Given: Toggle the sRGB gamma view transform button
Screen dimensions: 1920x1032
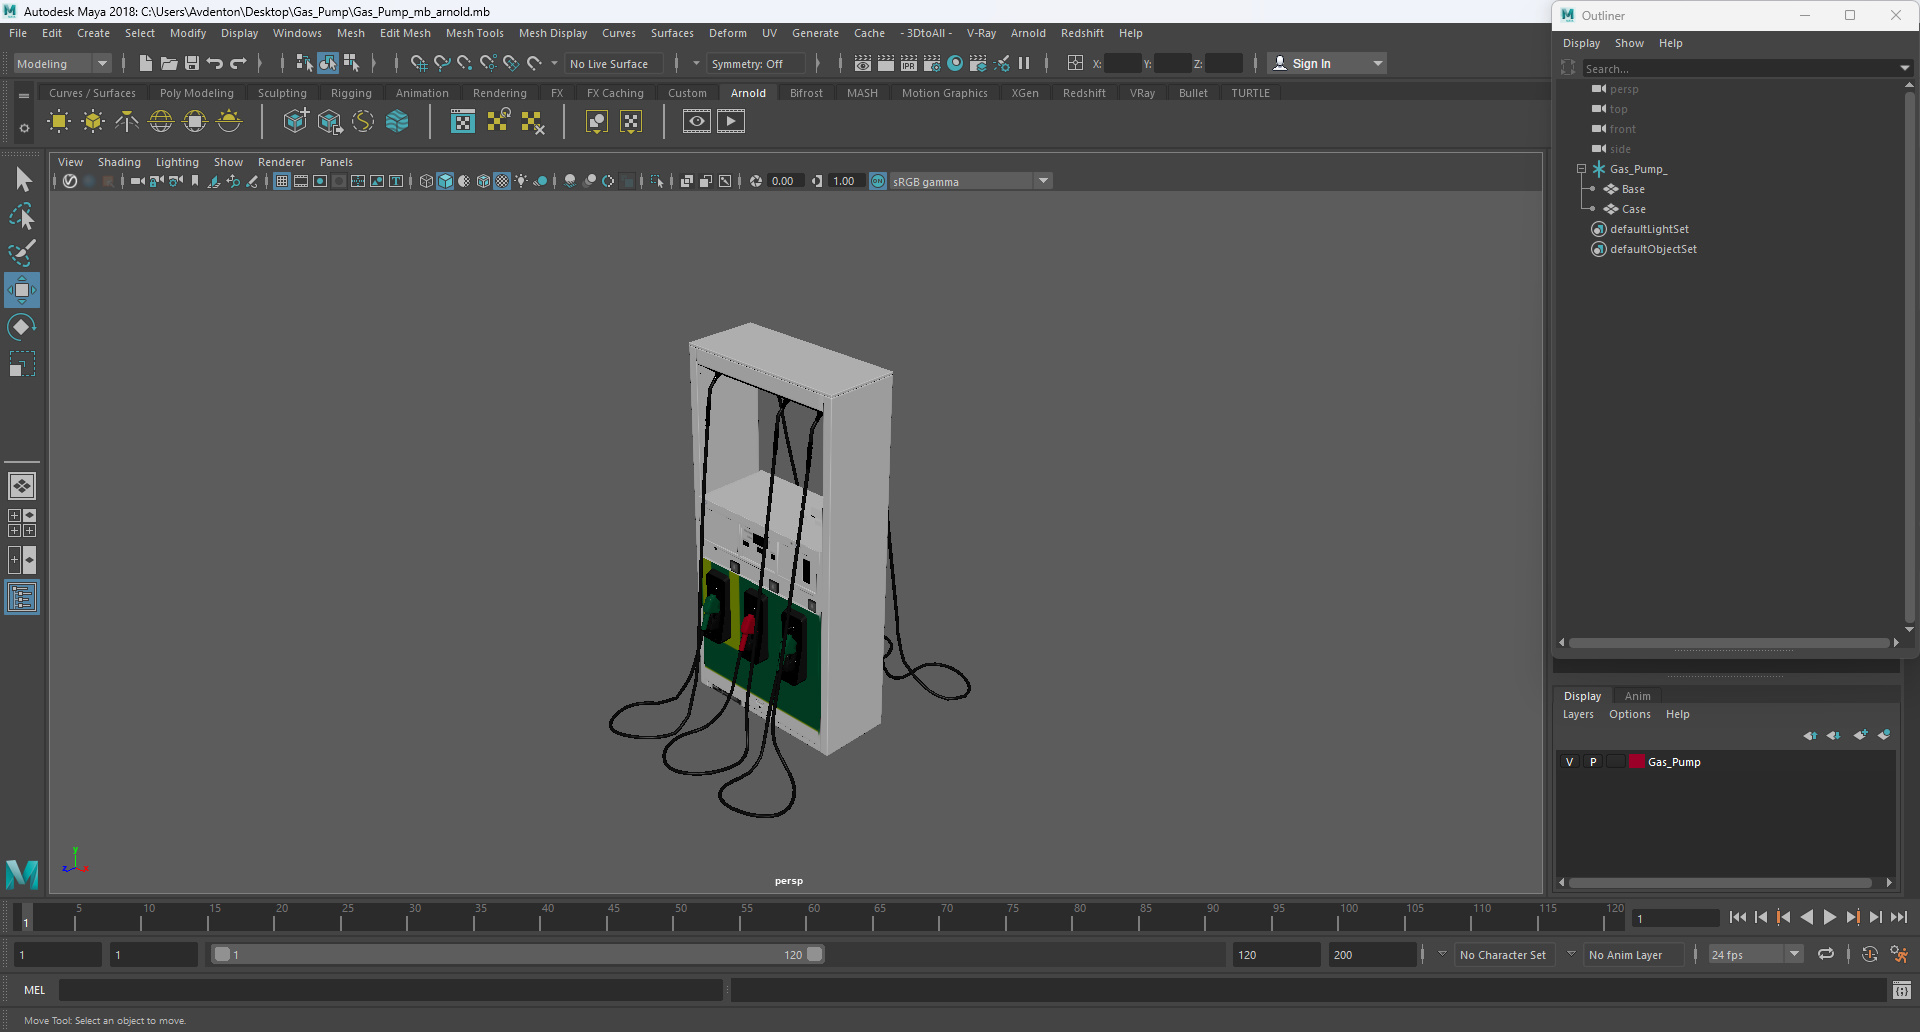Looking at the screenshot, I should [878, 181].
